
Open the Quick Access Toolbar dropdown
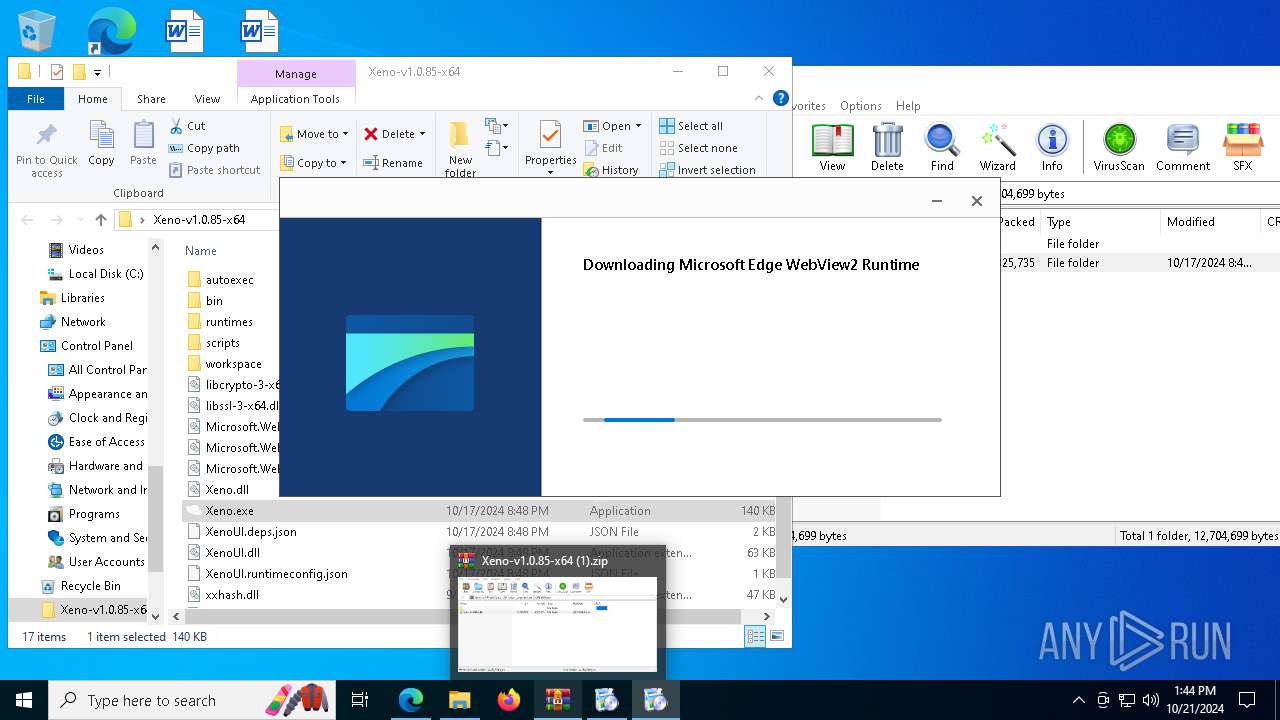pos(98,72)
